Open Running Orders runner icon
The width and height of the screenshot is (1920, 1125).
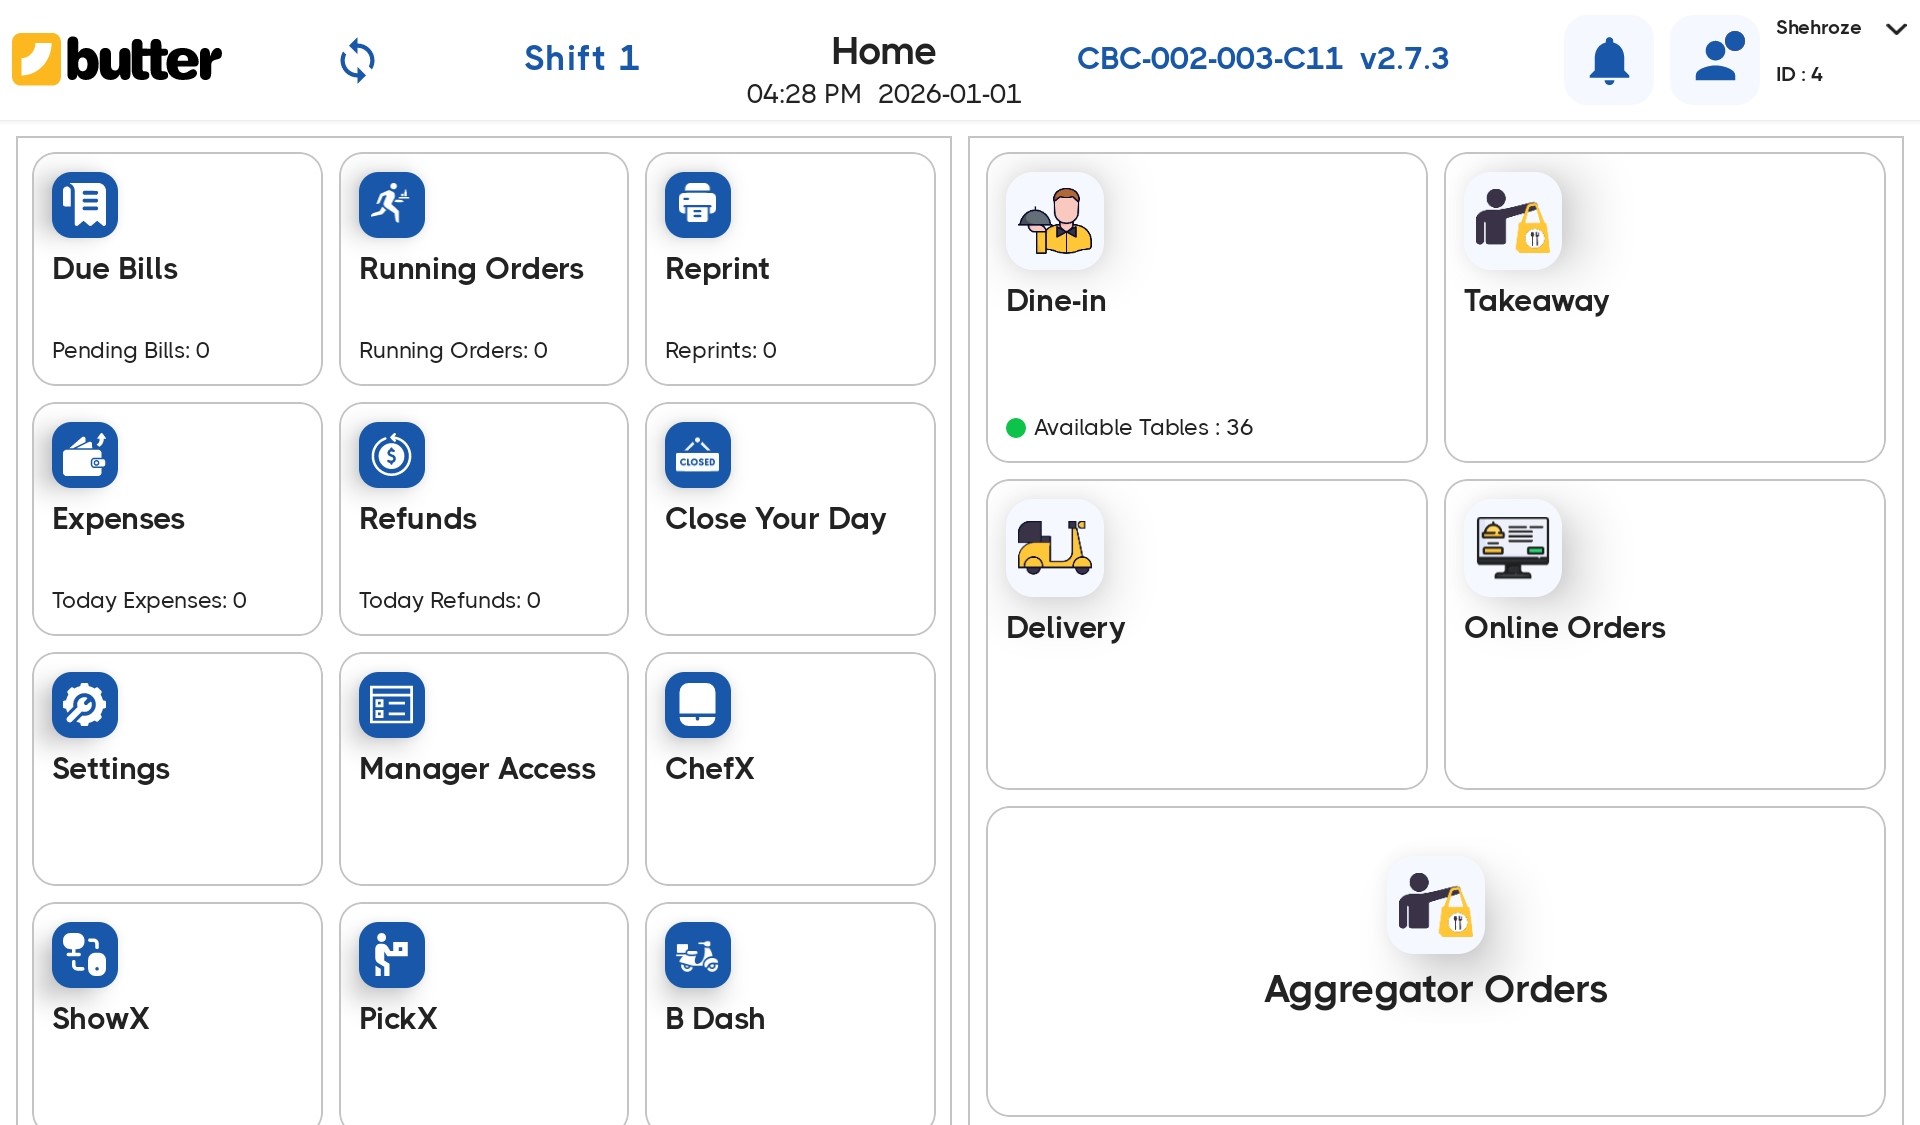tap(391, 205)
